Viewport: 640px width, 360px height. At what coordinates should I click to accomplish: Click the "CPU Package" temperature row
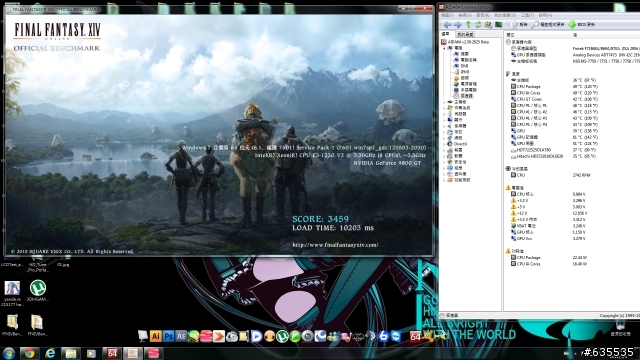click(x=554, y=87)
